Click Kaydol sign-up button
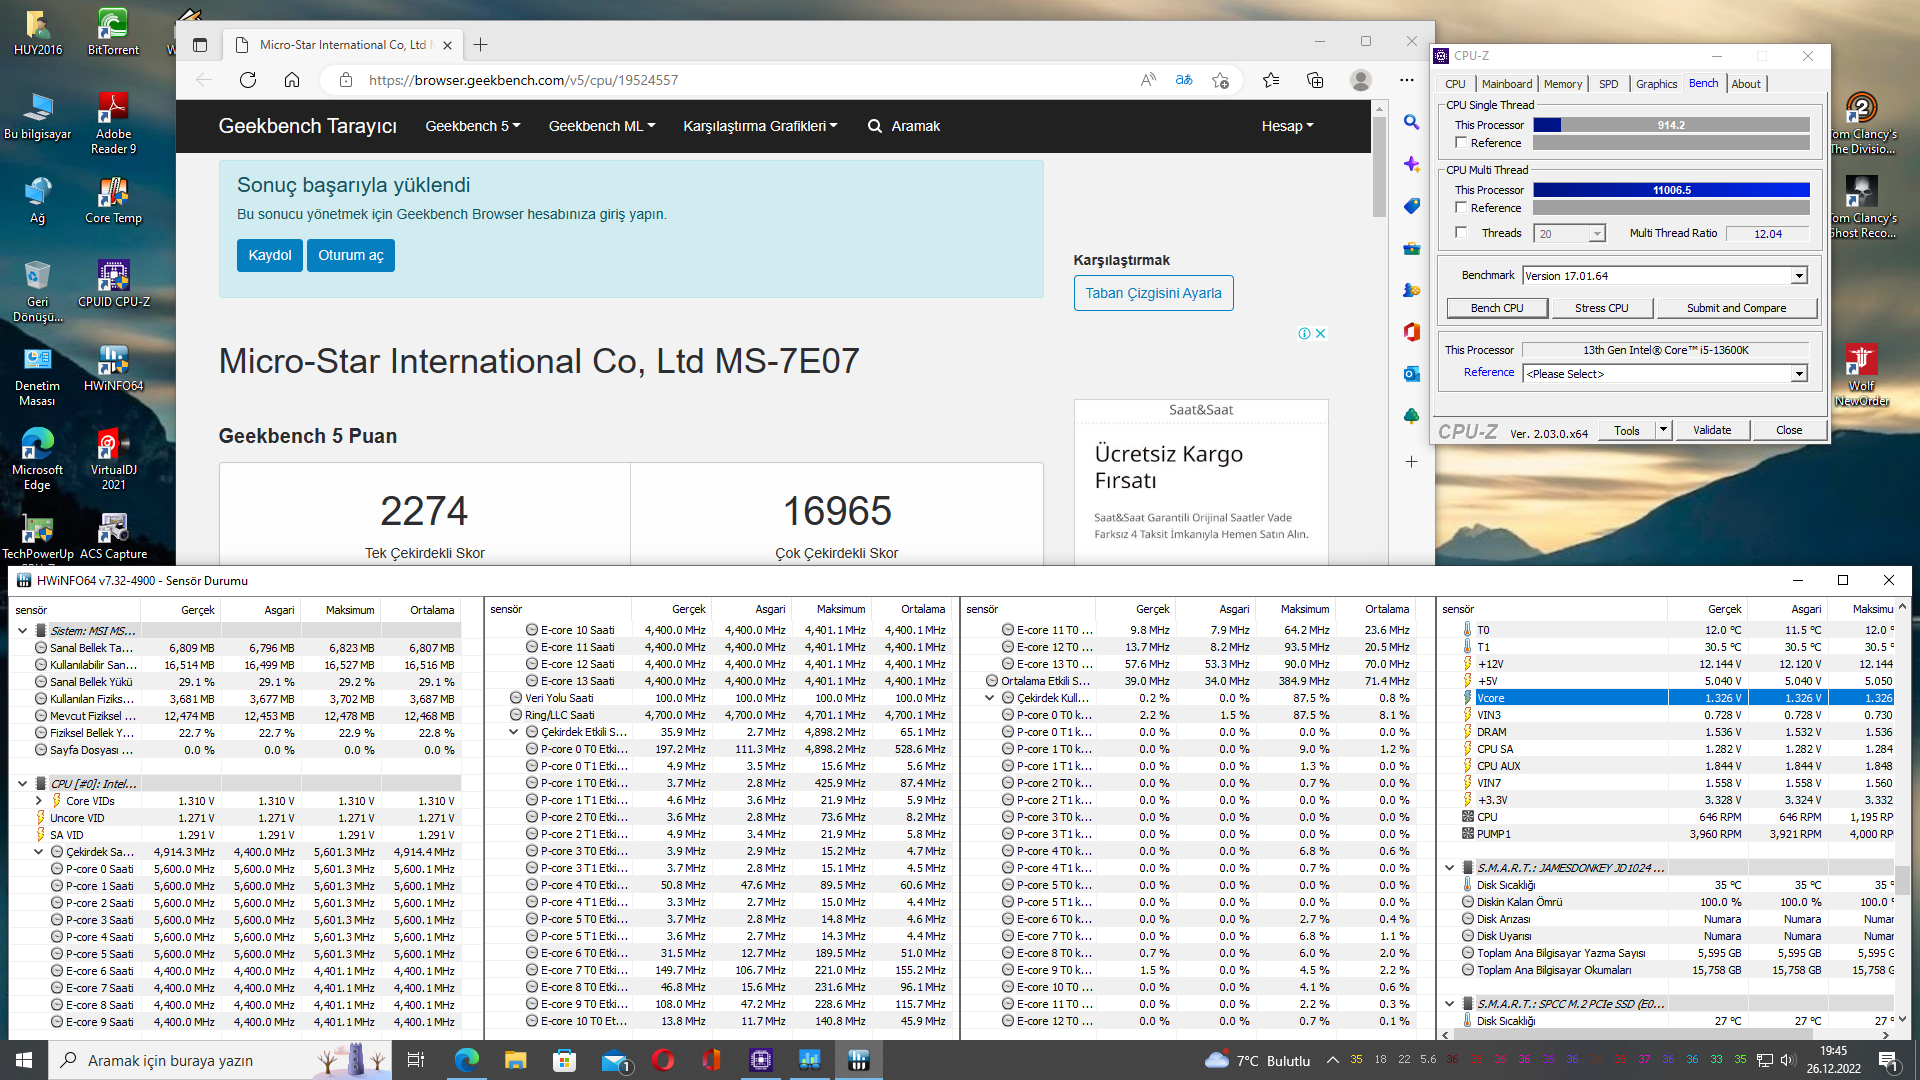This screenshot has height=1080, width=1920. pyautogui.click(x=270, y=255)
